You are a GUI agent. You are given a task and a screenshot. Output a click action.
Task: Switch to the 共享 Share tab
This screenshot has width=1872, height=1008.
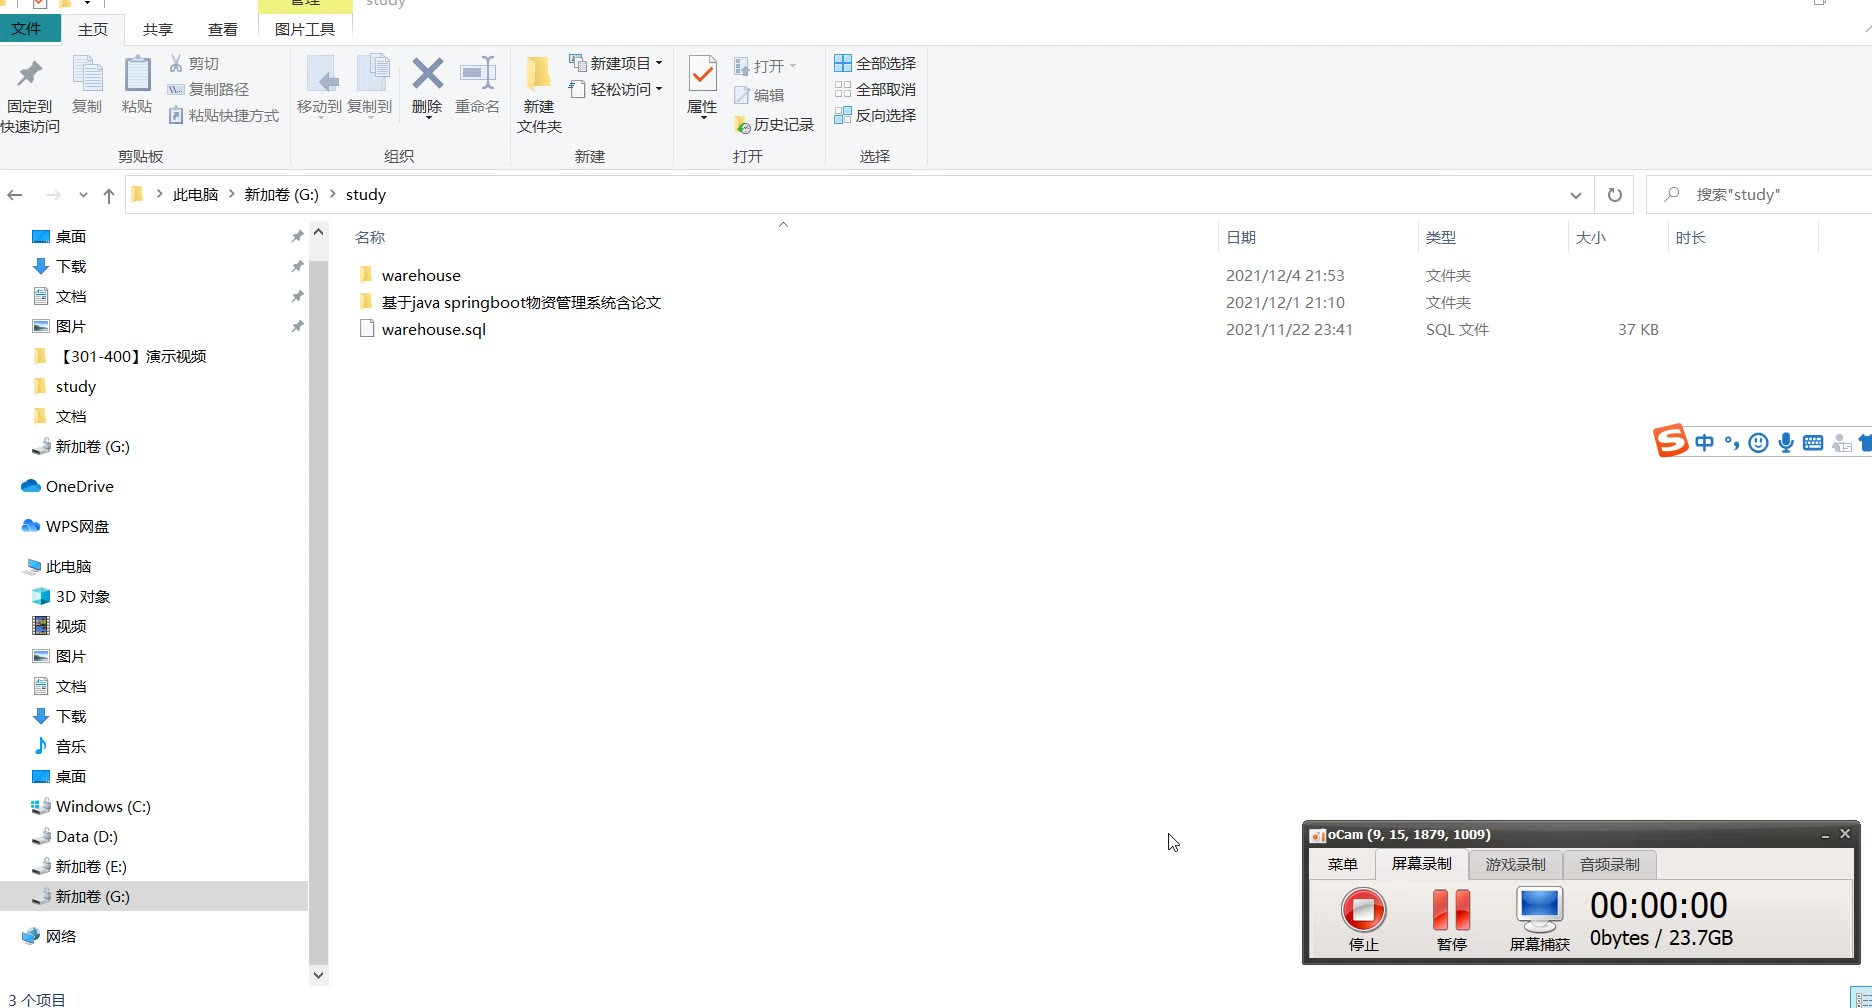[x=157, y=29]
